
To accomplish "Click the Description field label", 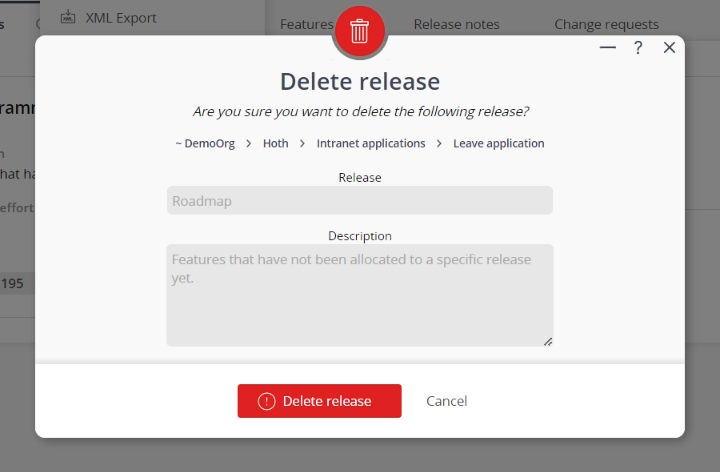I will (360, 236).
